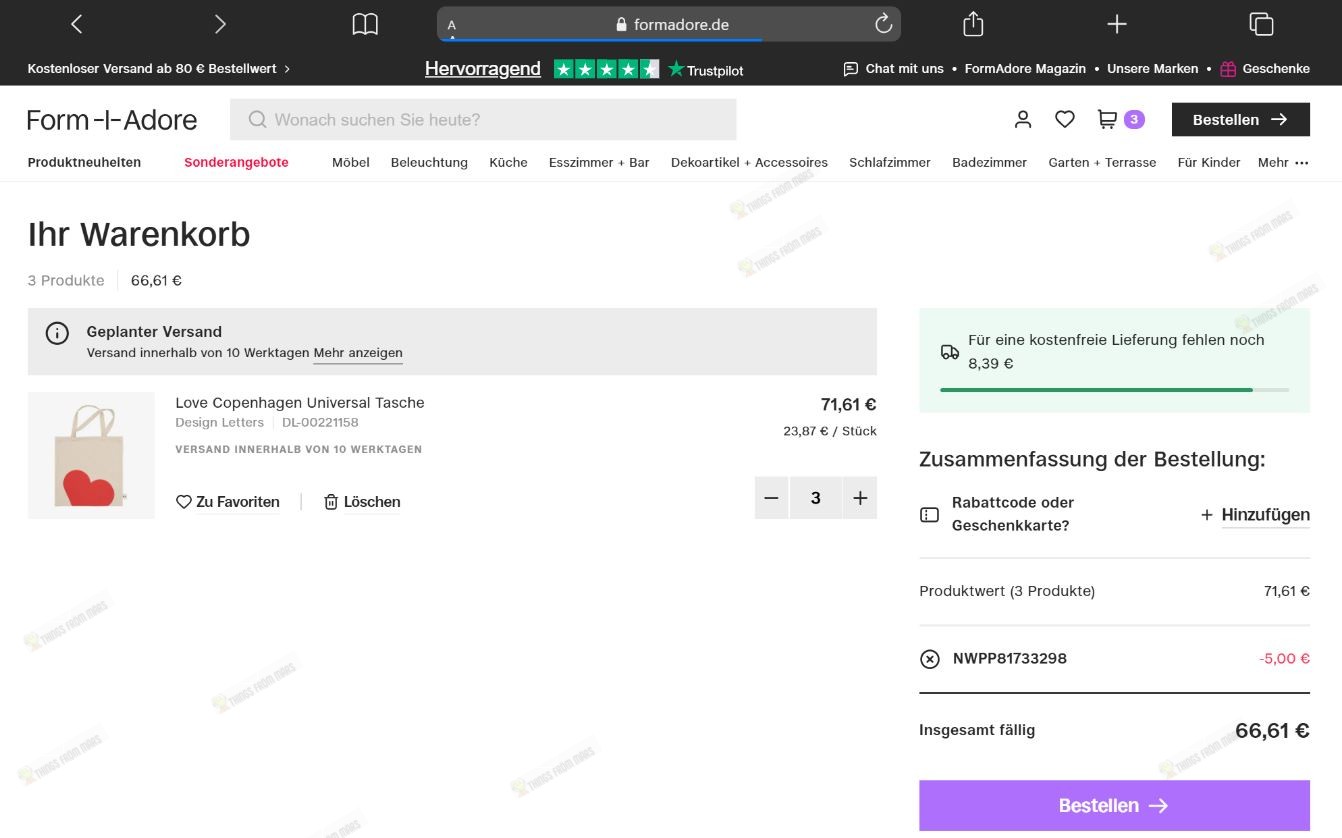The width and height of the screenshot is (1342, 838).
Task: Expand the 'Mehr ···' menu
Action: pos(1283,162)
